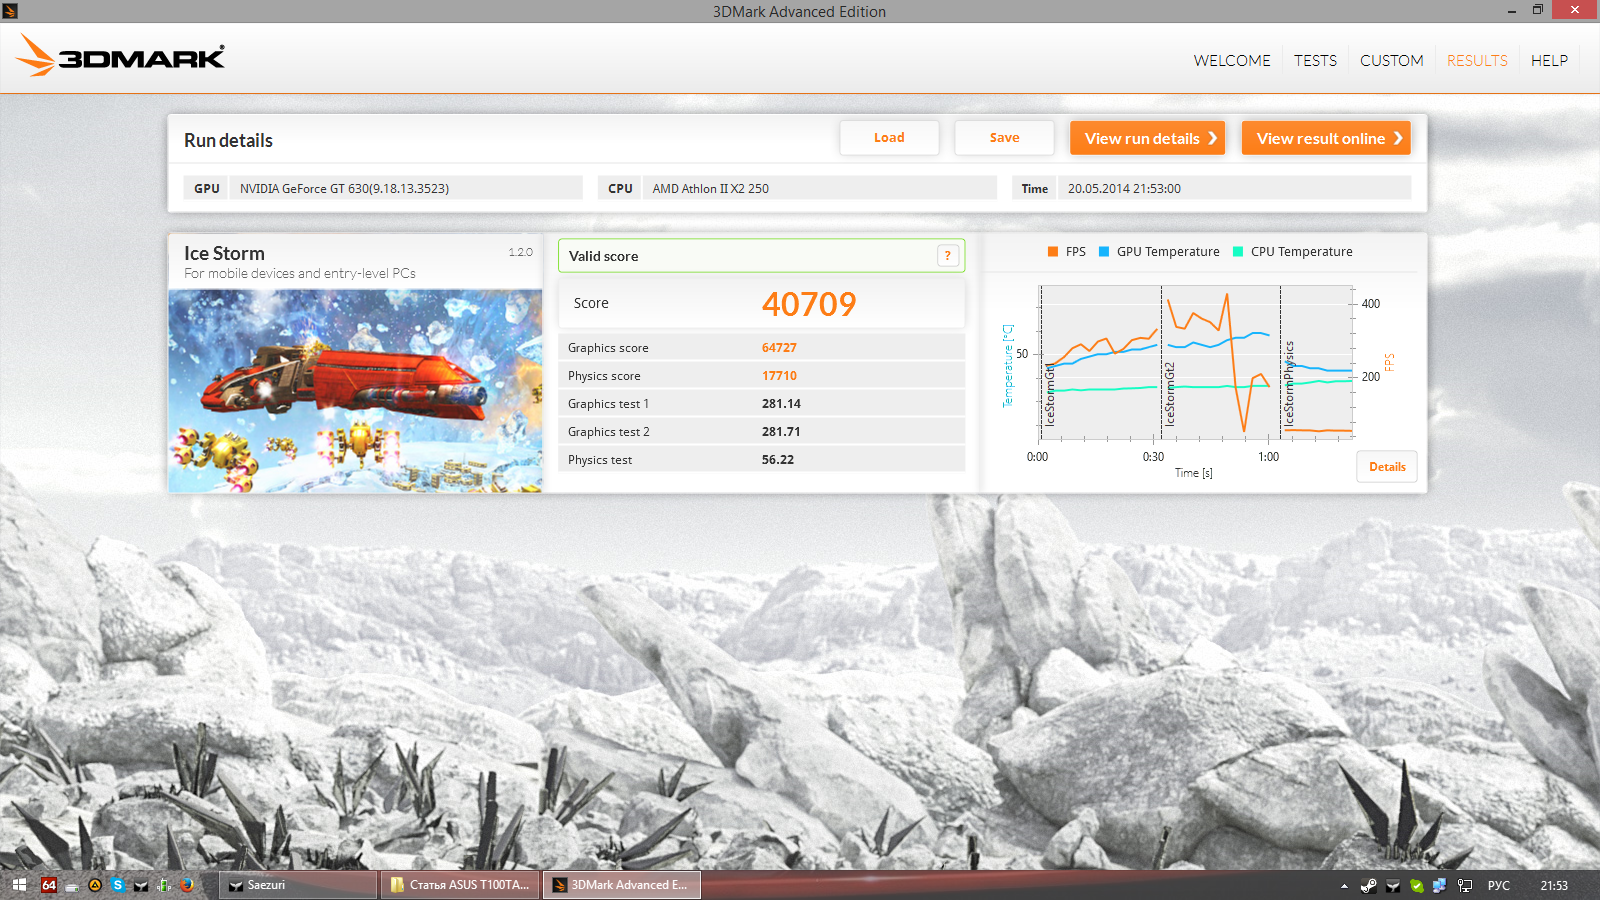Click the Physics score value 17710
The width and height of the screenshot is (1600, 900).
[x=779, y=376]
